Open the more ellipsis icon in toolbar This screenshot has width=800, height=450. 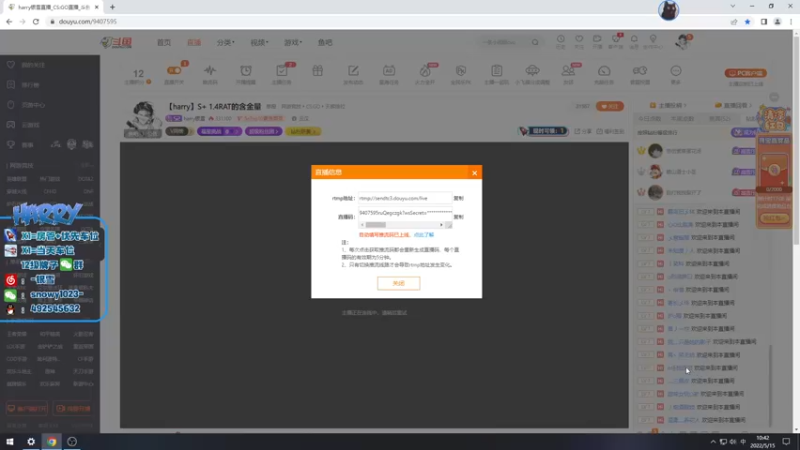coord(676,73)
